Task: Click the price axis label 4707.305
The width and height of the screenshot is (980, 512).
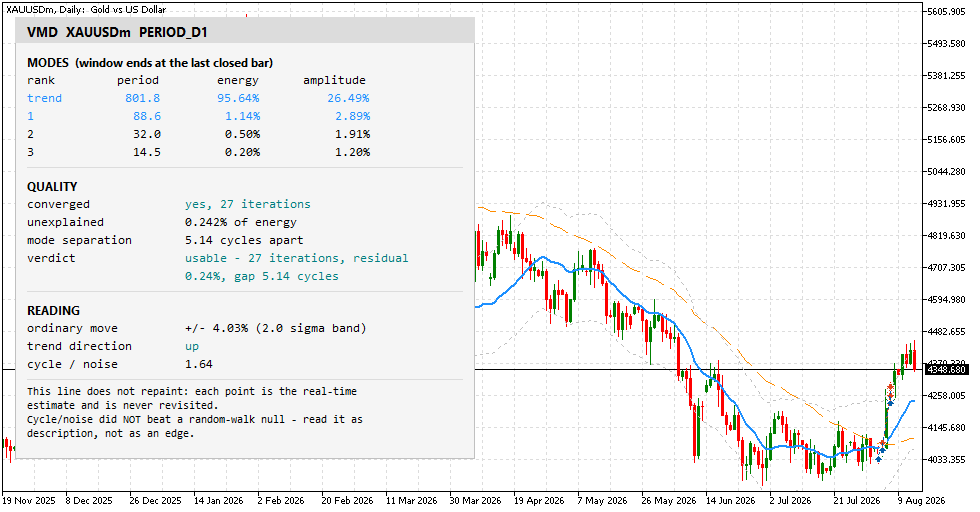Action: 946,268
